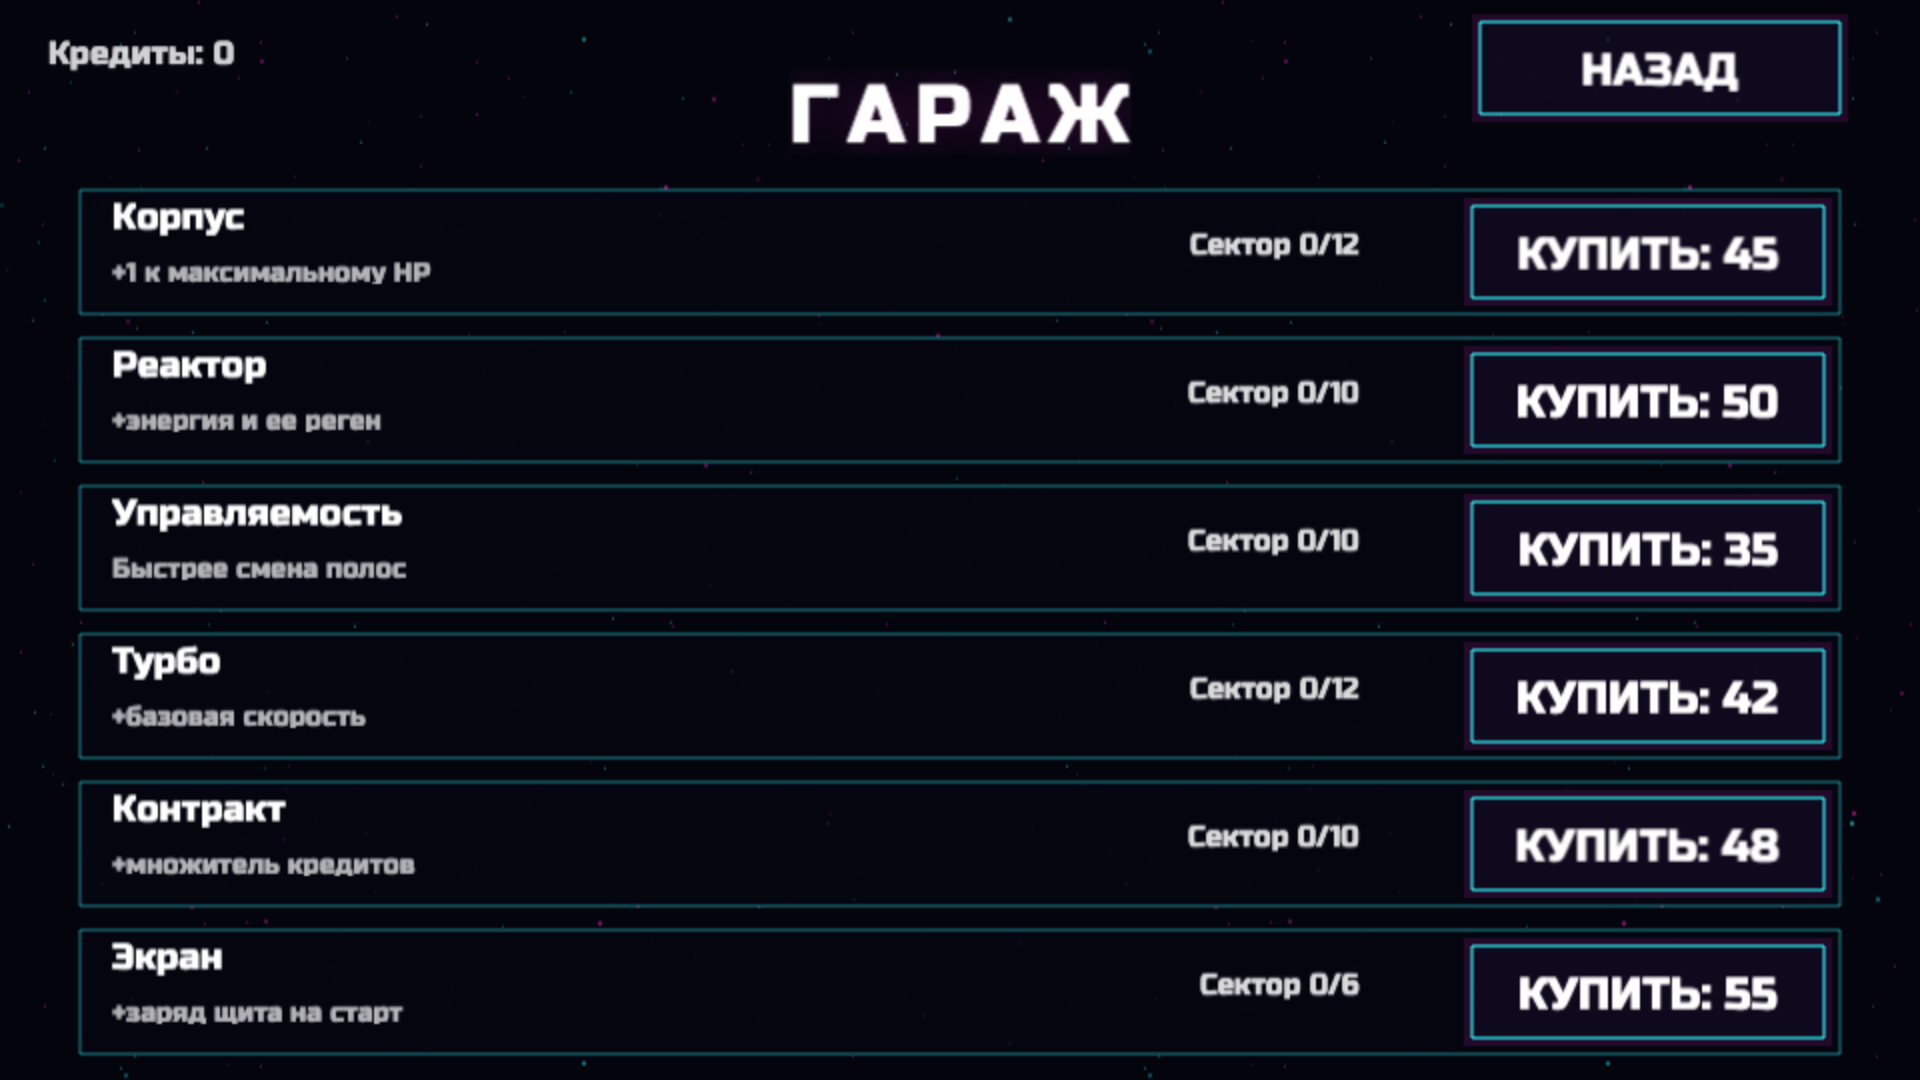Click the Сектор 0/6 counter for Экран
Screen dimensions: 1920x1080
(x=1280, y=985)
